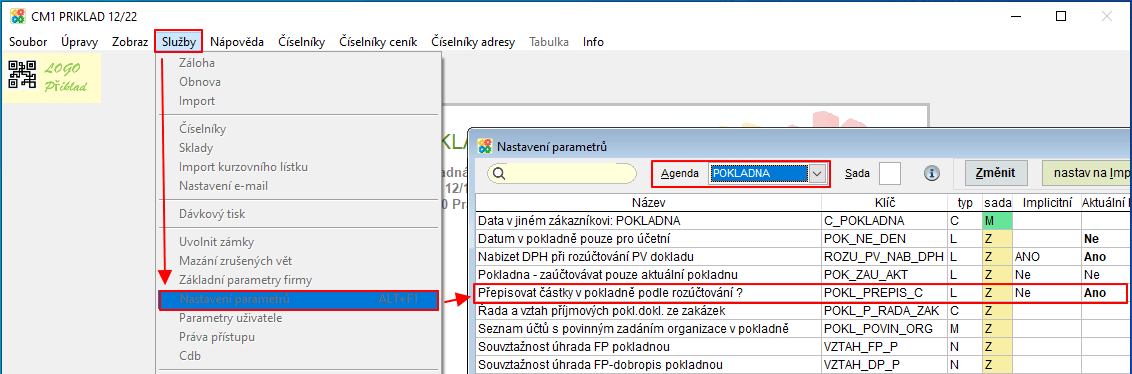Select highlighted Nastavení parametrů menu entry
The height and width of the screenshot is (374, 1132).
298,300
